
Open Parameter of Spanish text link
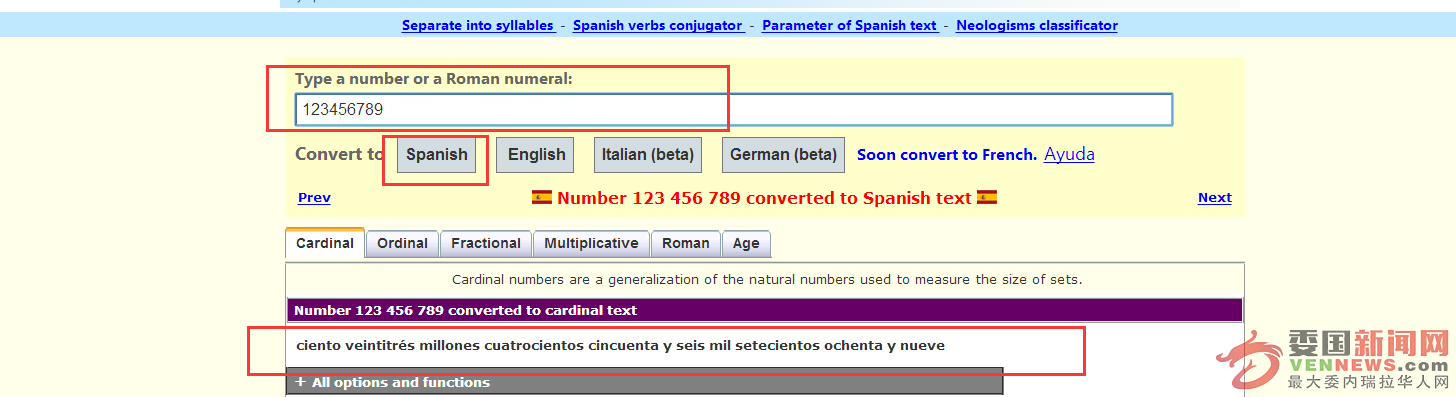pos(850,25)
